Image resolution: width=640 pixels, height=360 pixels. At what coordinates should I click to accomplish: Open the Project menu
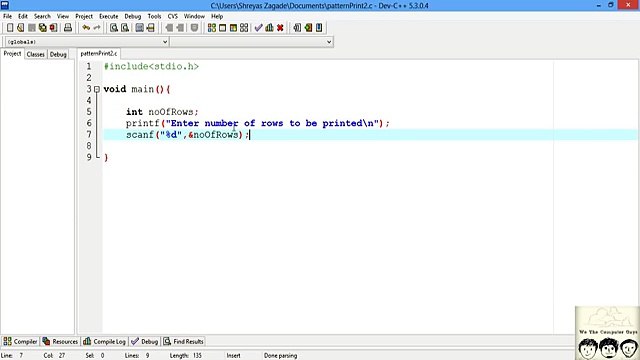[84, 16]
